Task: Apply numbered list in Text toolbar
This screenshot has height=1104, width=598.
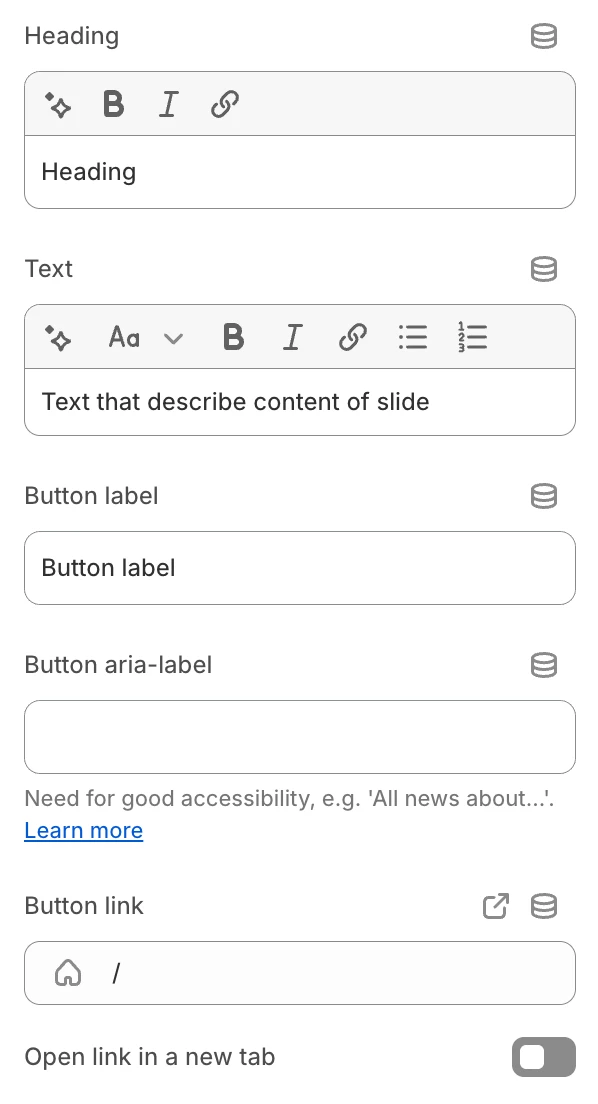Action: (x=472, y=337)
